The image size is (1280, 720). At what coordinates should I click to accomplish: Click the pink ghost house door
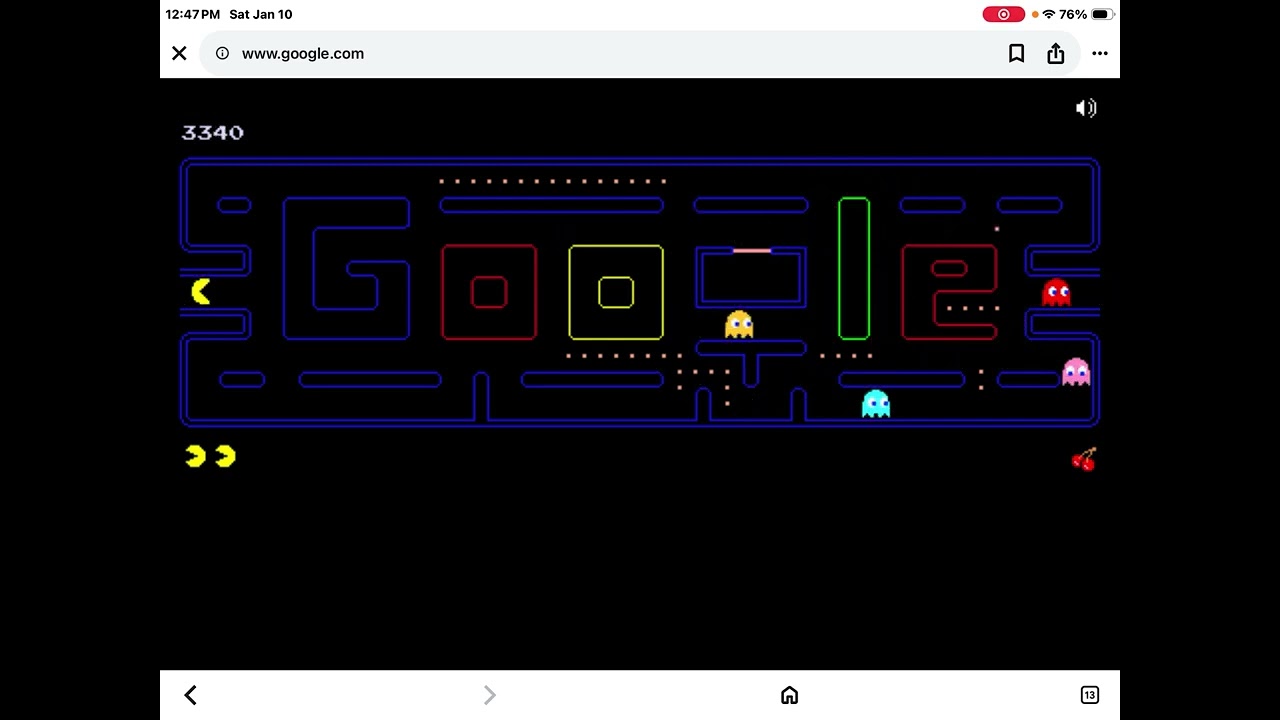click(x=752, y=250)
